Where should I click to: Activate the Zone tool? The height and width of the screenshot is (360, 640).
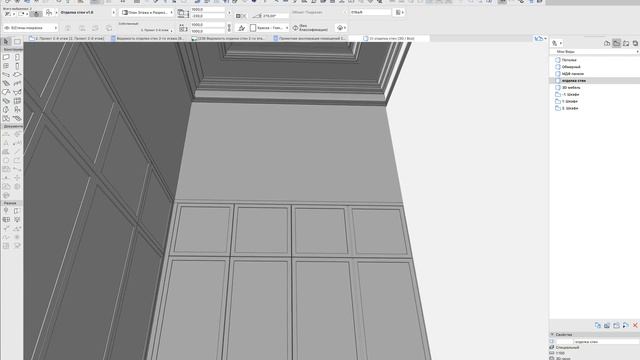click(x=6, y=118)
